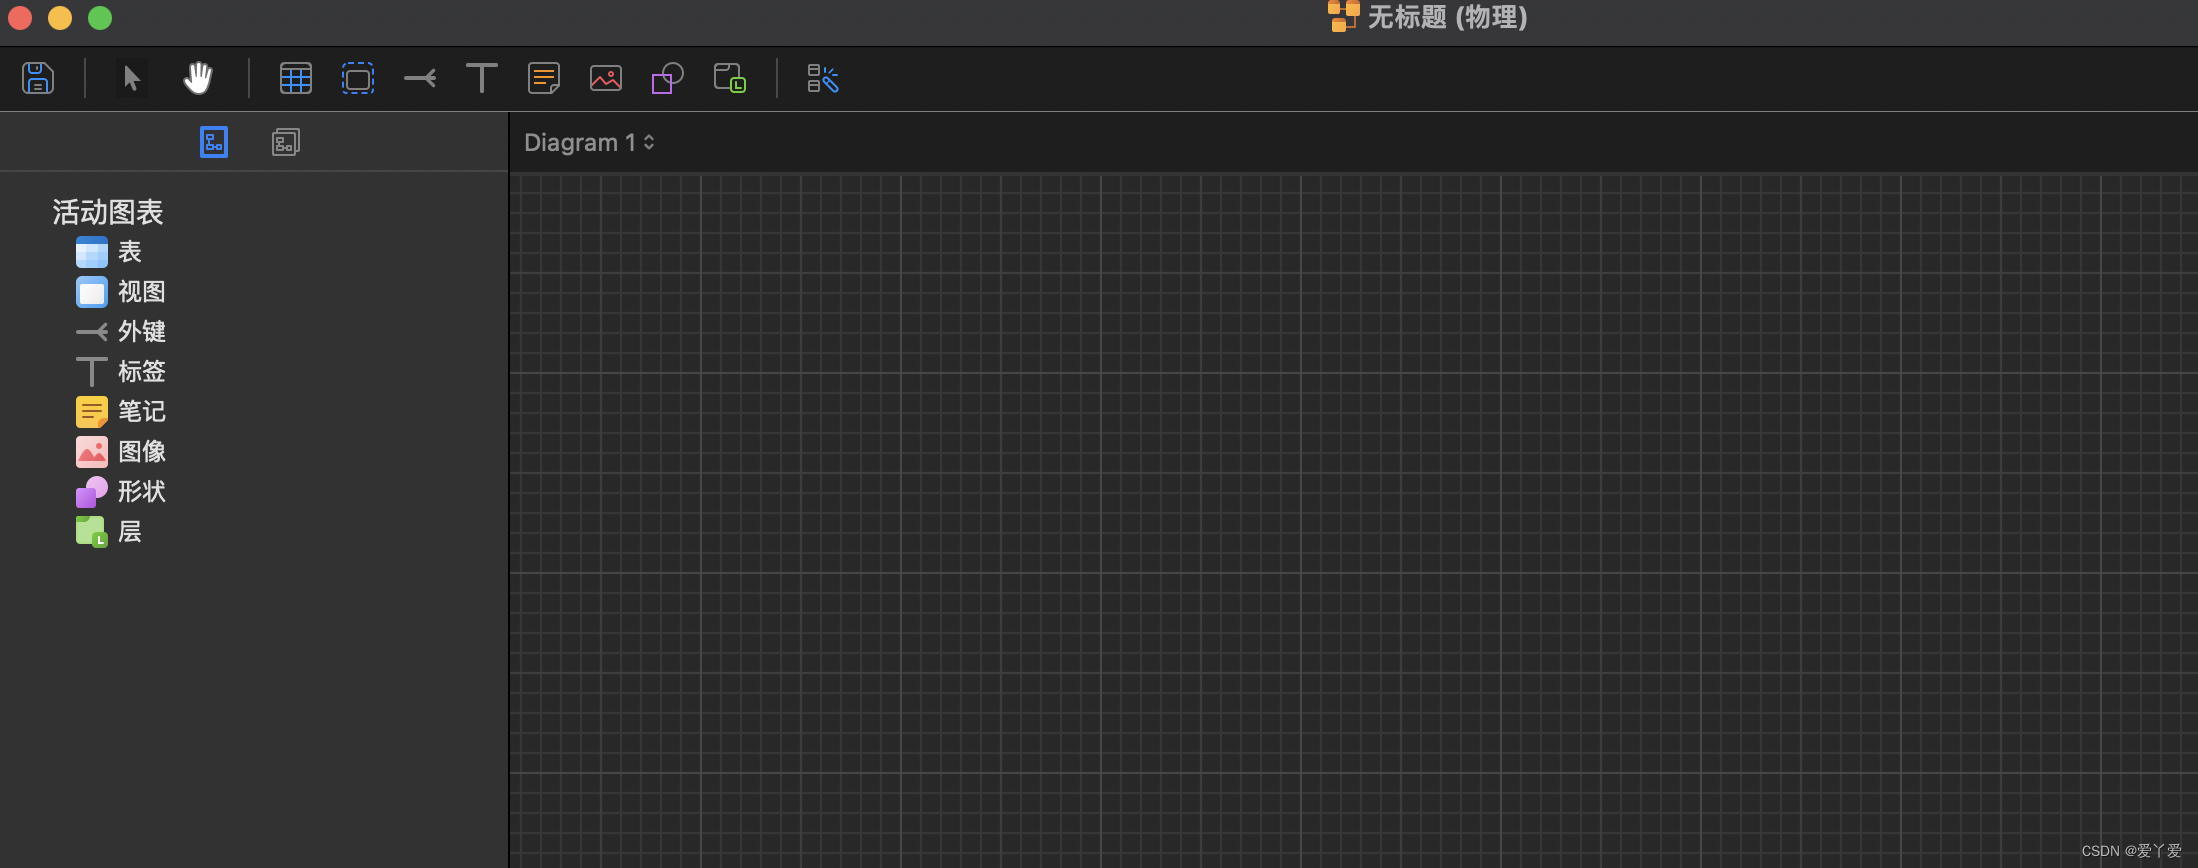Select 形状 in the sidebar tree
Viewport: 2198px width, 868px height.
click(x=121, y=492)
